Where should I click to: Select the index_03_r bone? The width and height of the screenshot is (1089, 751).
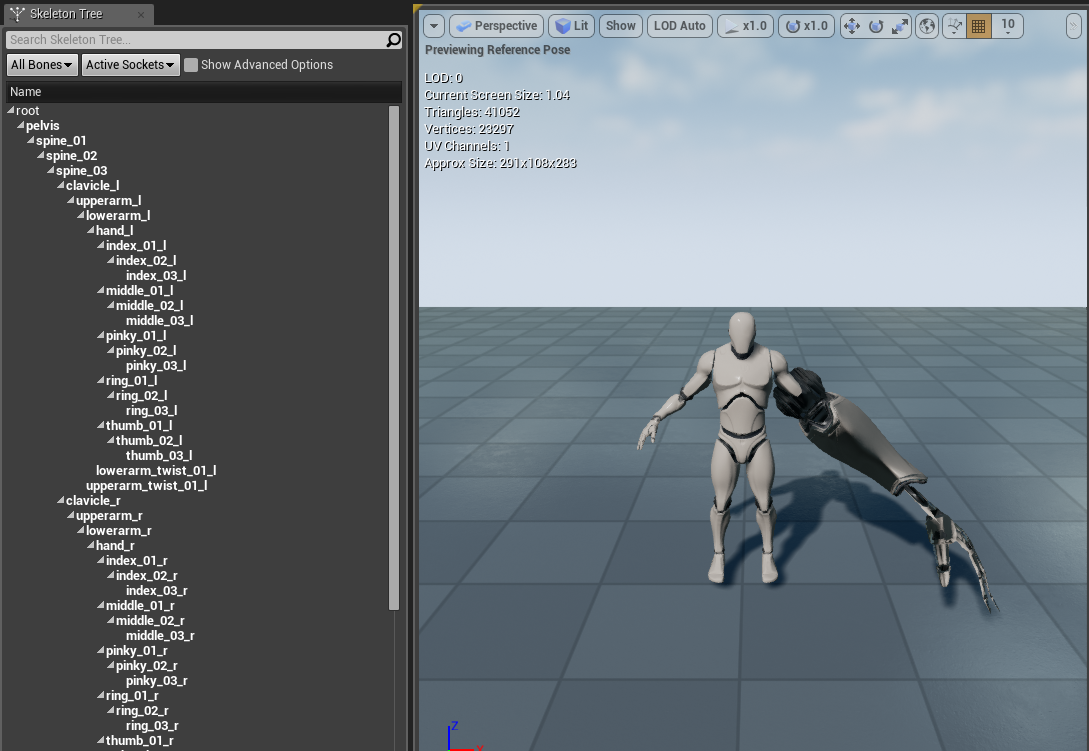coord(157,591)
